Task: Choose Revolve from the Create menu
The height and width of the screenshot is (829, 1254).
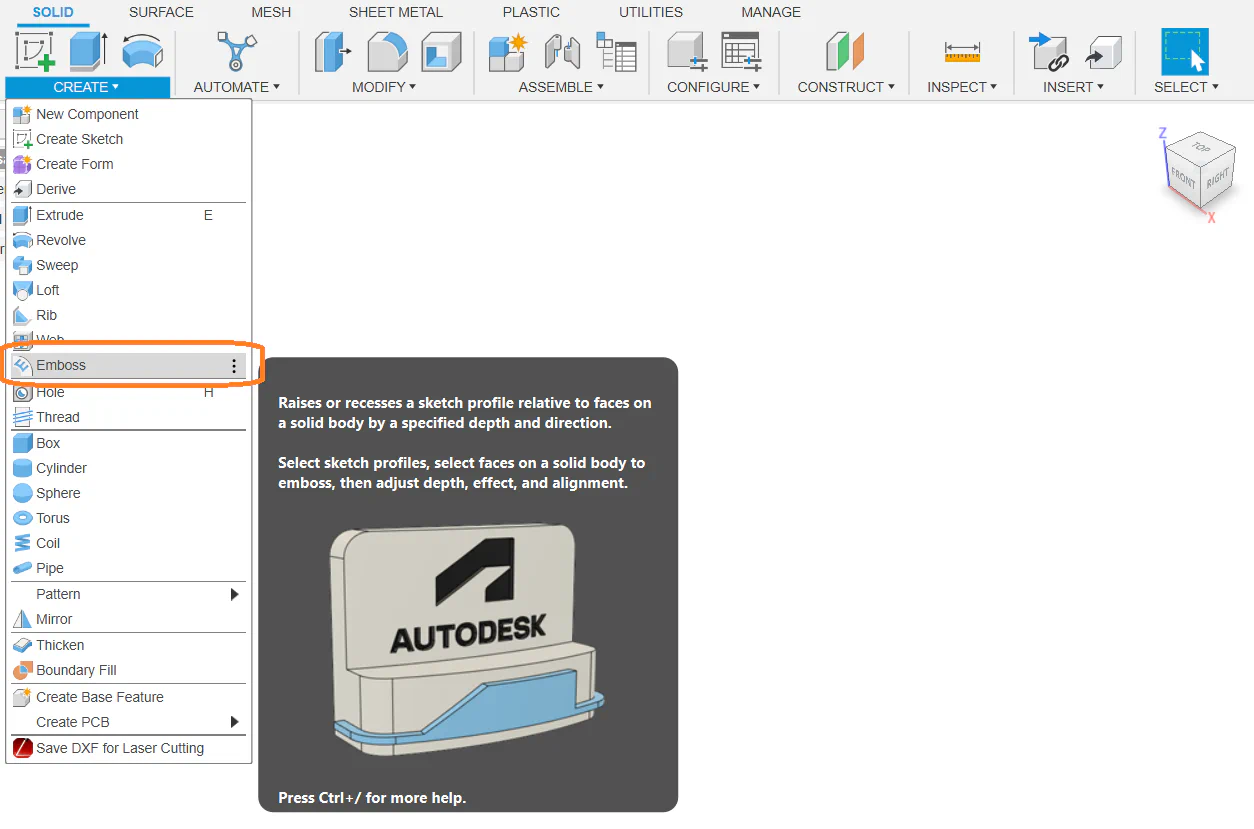Action: (x=128, y=240)
